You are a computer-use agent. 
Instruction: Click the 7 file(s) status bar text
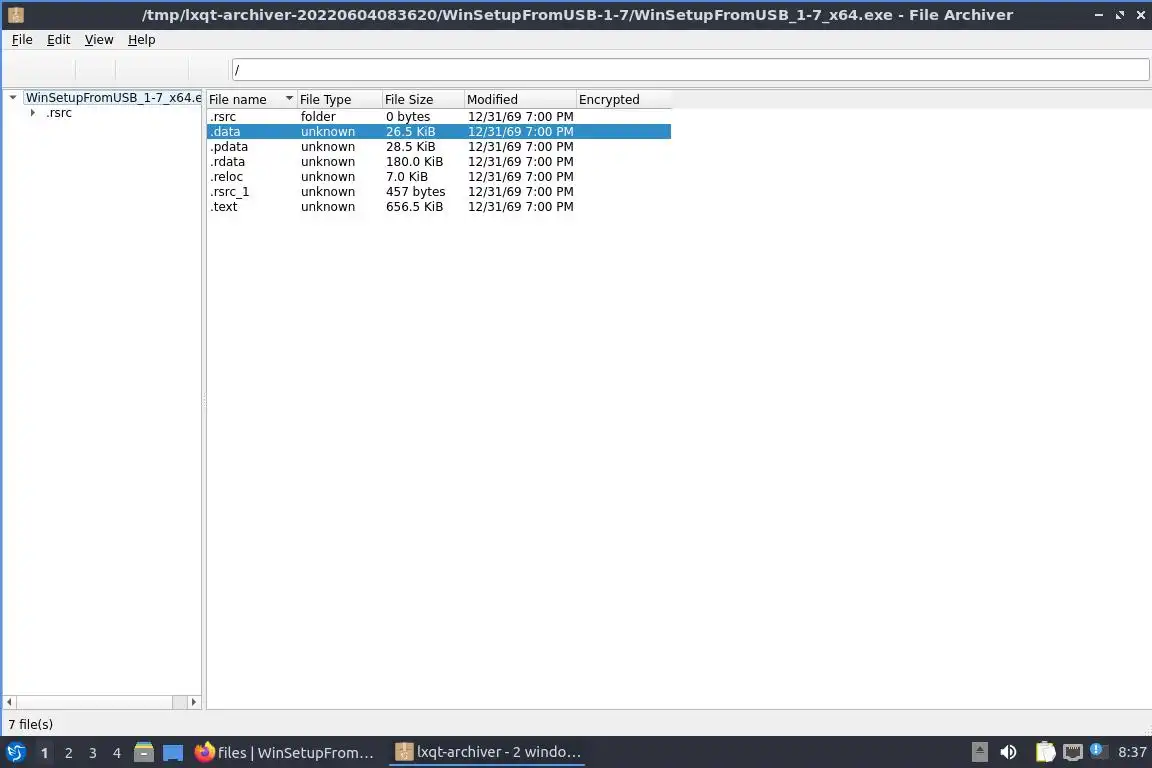[x=30, y=724]
